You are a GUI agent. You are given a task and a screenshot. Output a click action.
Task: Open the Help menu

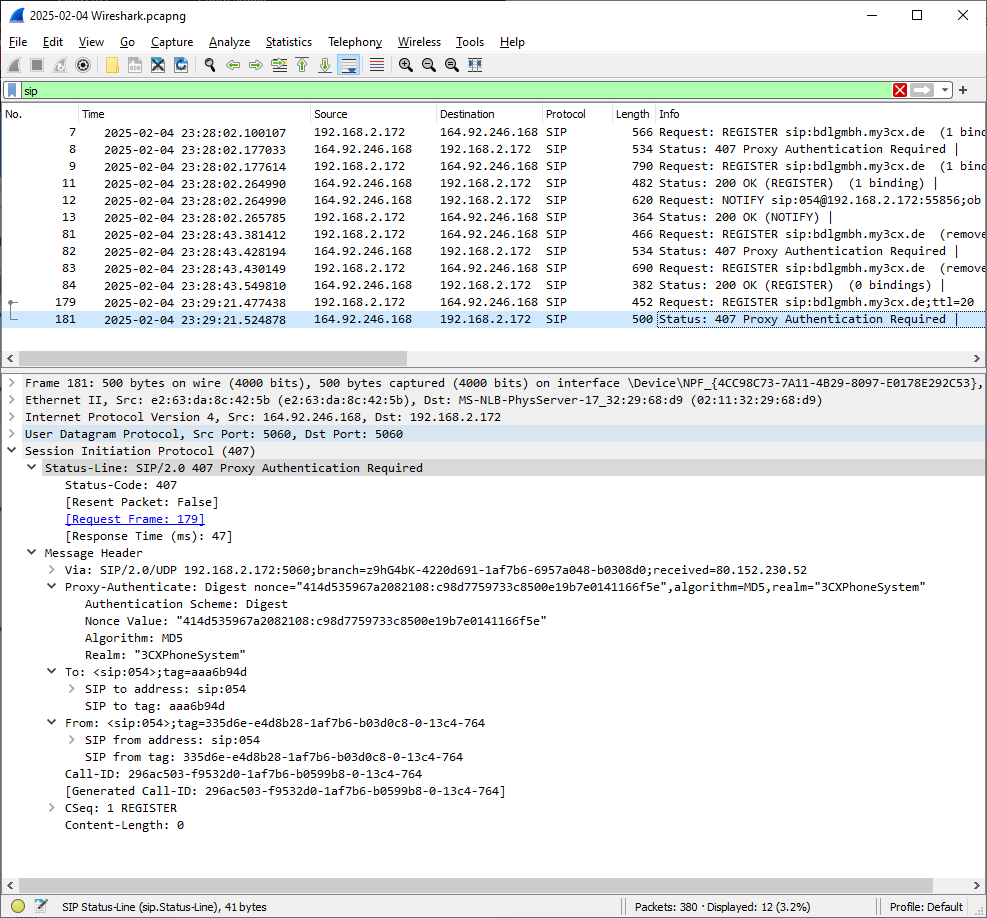tap(512, 42)
